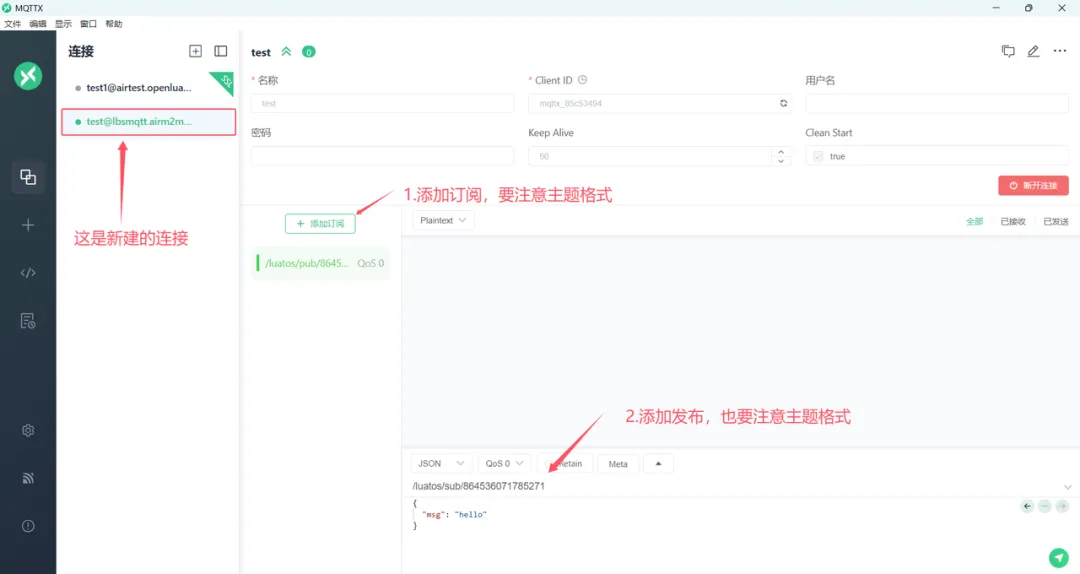Click the plus new connection sidebar icon
The image size is (1080, 574).
pyautogui.click(x=28, y=225)
